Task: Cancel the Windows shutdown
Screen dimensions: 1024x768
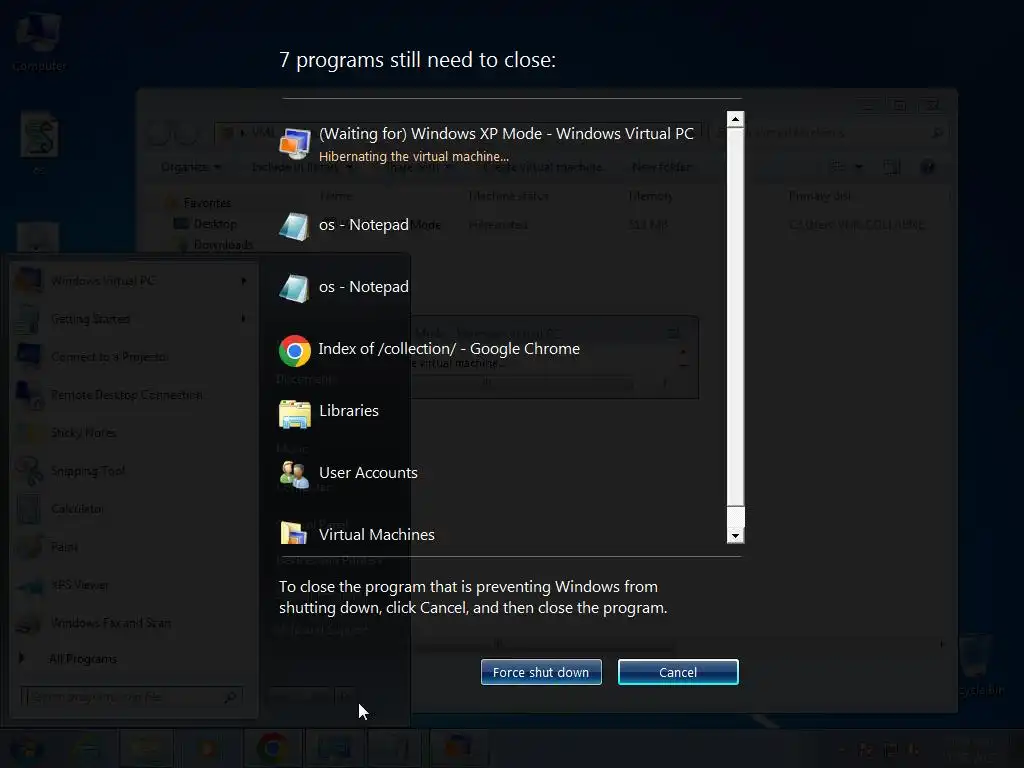Action: click(678, 672)
